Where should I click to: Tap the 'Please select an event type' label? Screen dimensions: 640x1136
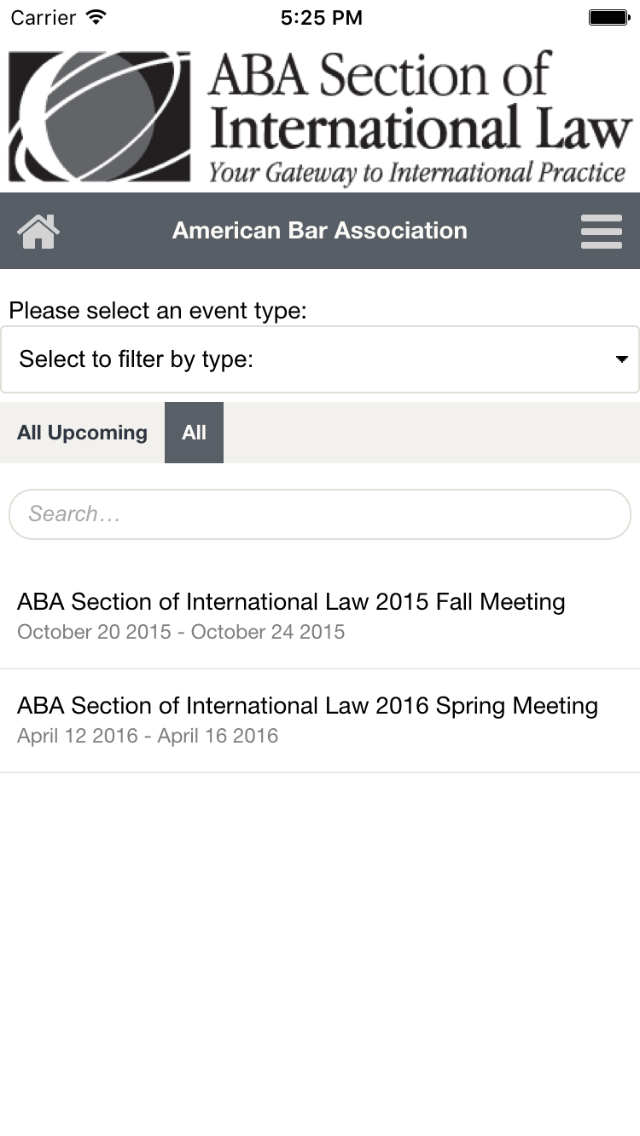click(158, 310)
